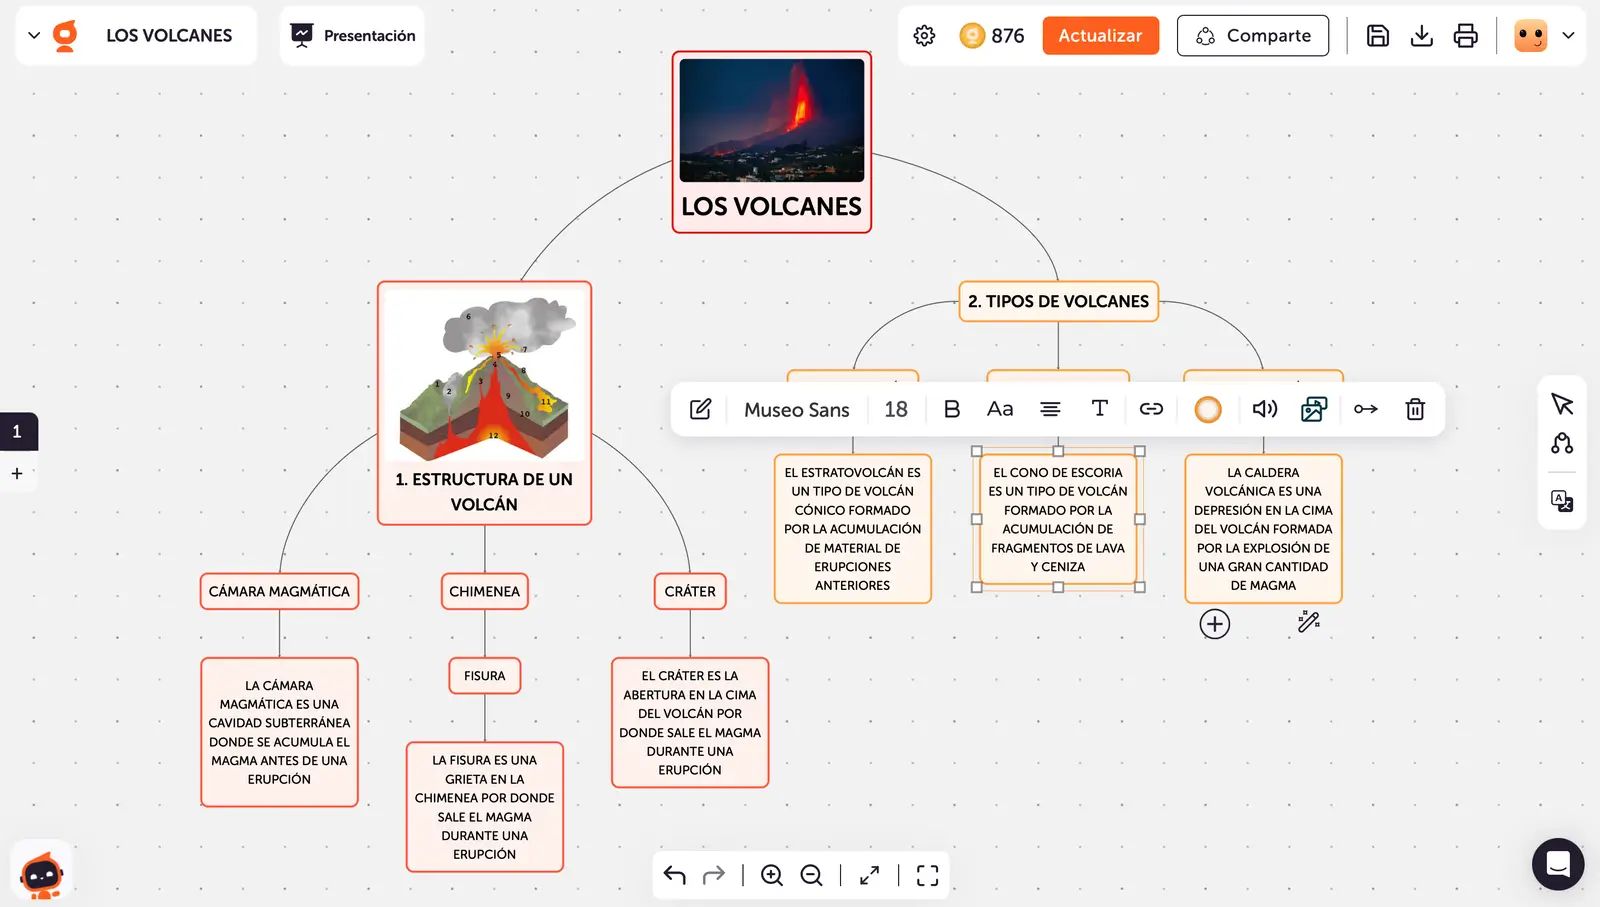Toggle bold formatting on selected node
The height and width of the screenshot is (907, 1600).
(951, 409)
